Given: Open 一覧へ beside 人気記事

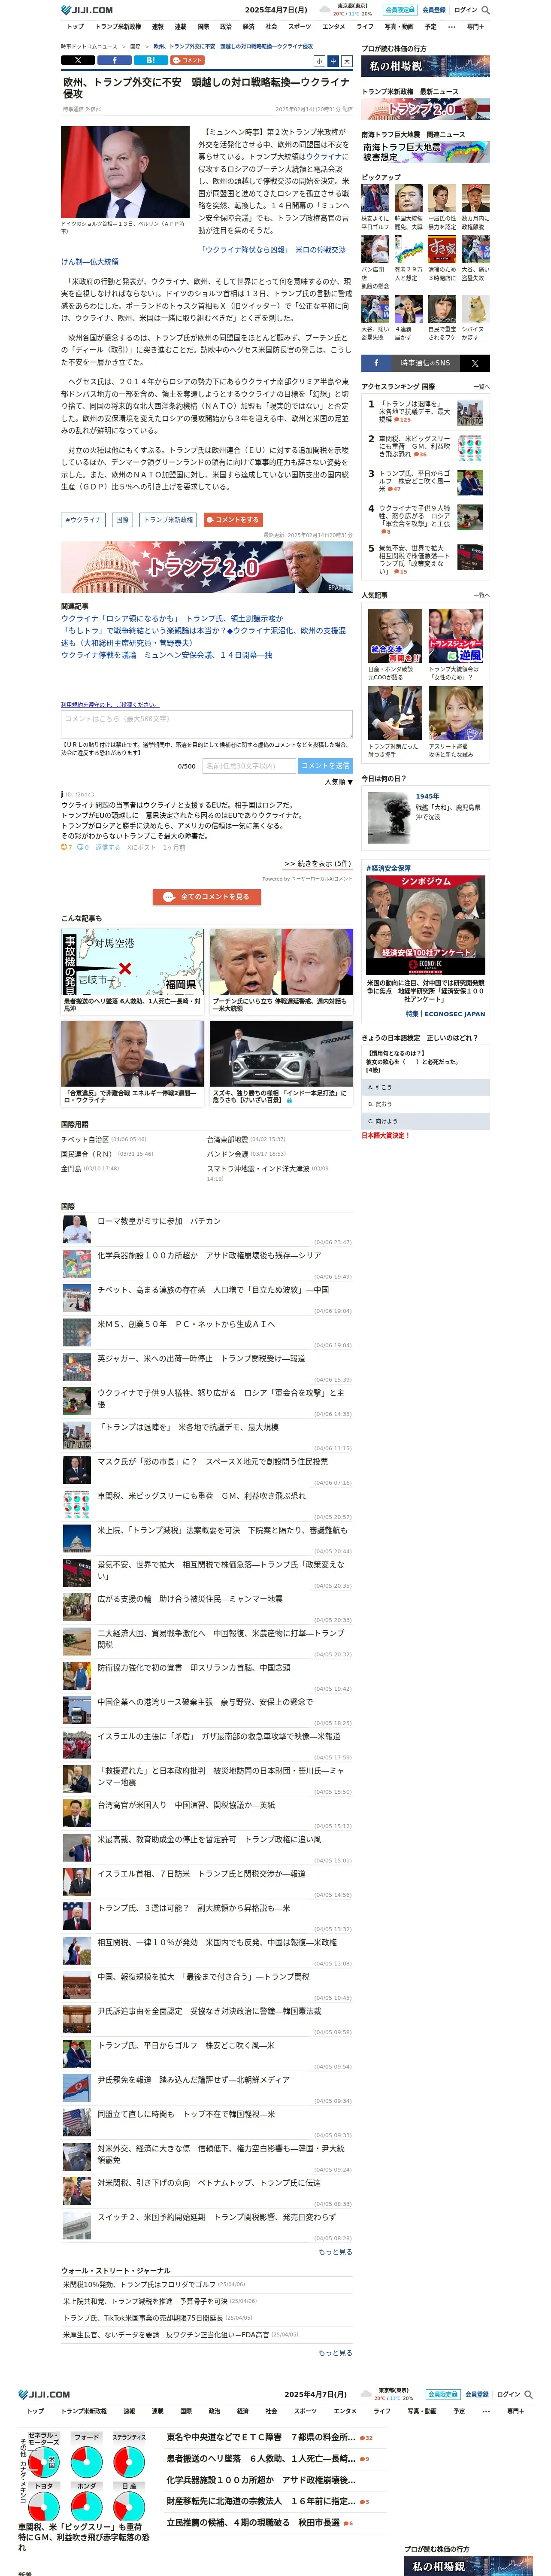Looking at the screenshot, I should coord(482,595).
